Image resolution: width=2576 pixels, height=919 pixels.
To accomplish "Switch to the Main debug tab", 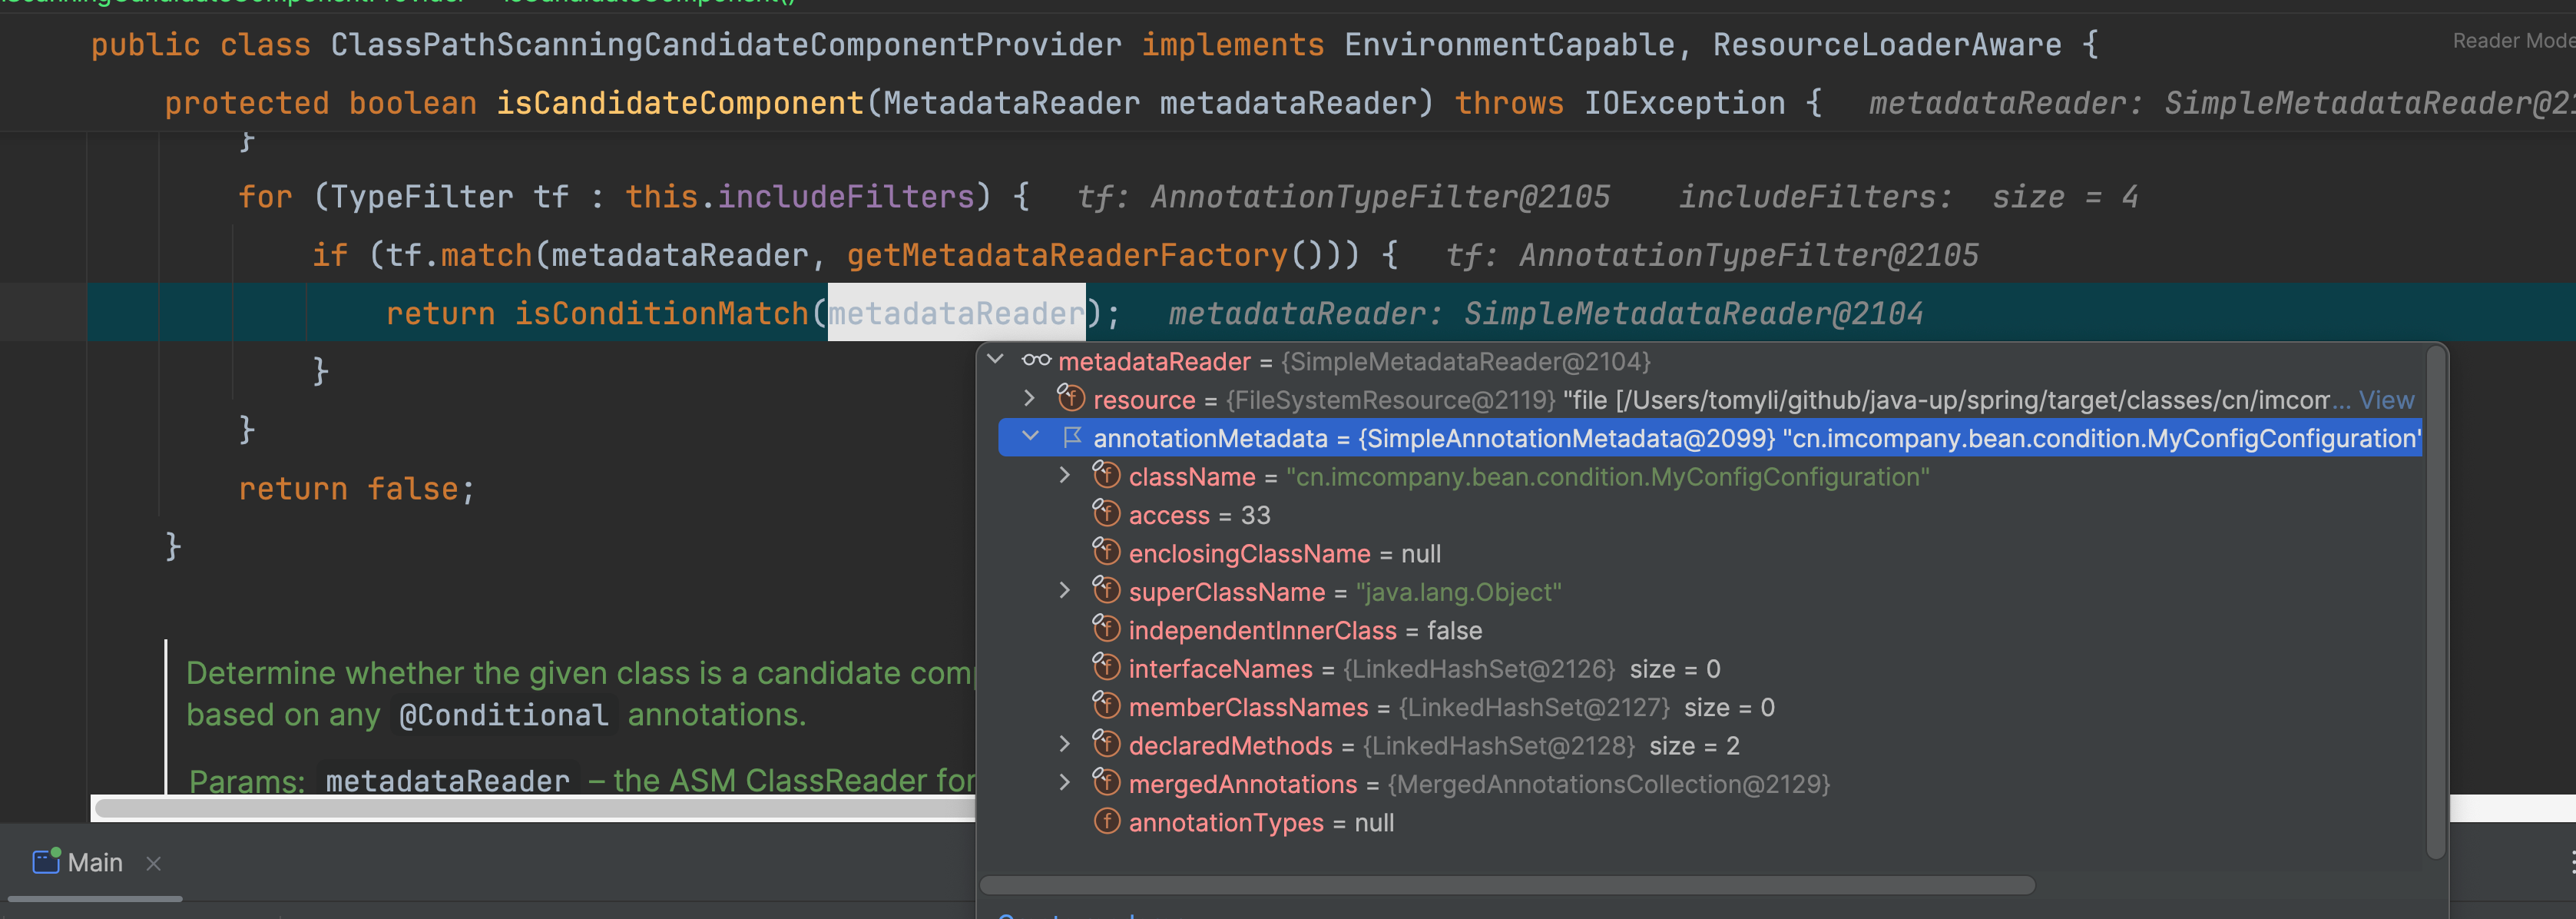I will [x=95, y=862].
